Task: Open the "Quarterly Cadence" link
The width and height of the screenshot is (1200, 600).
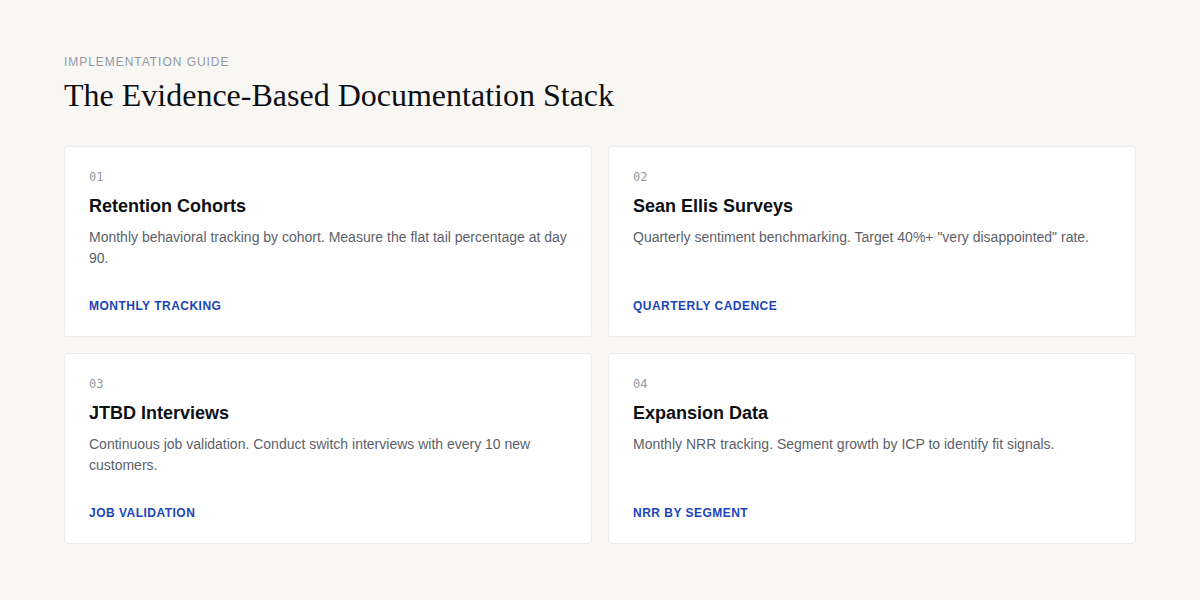Action: point(705,306)
